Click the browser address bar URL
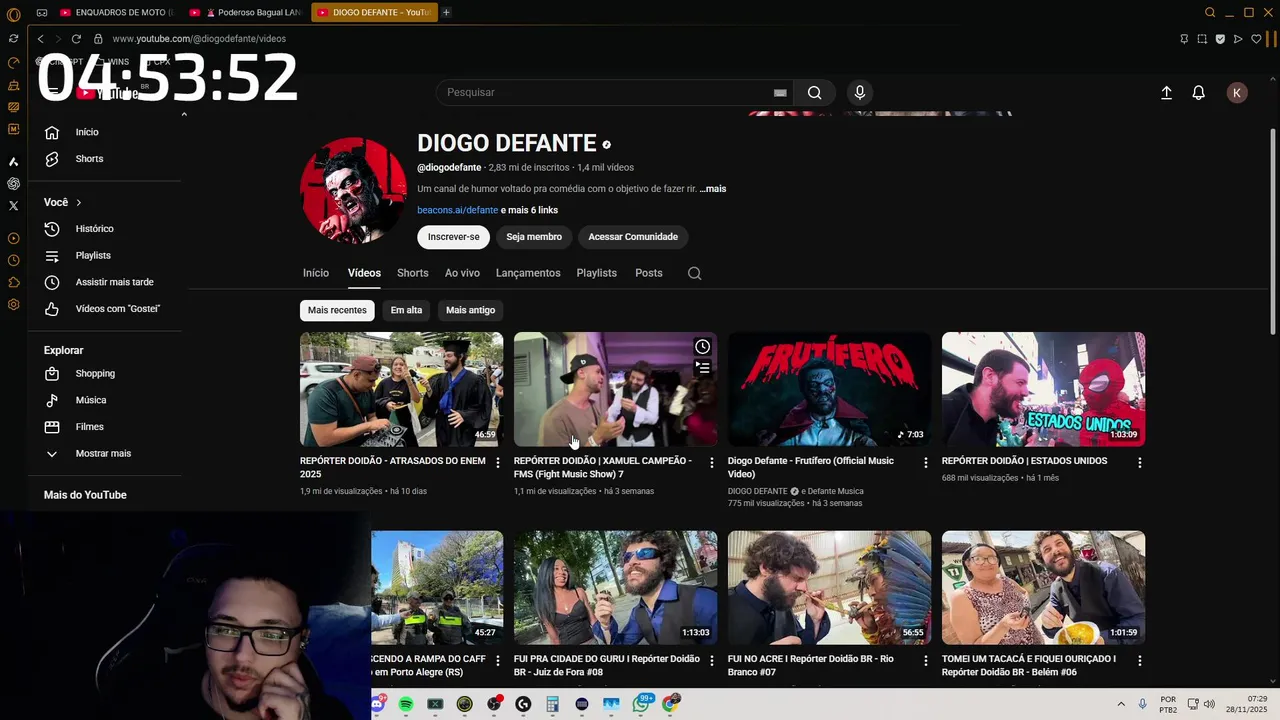The width and height of the screenshot is (1280, 720). coord(199,39)
